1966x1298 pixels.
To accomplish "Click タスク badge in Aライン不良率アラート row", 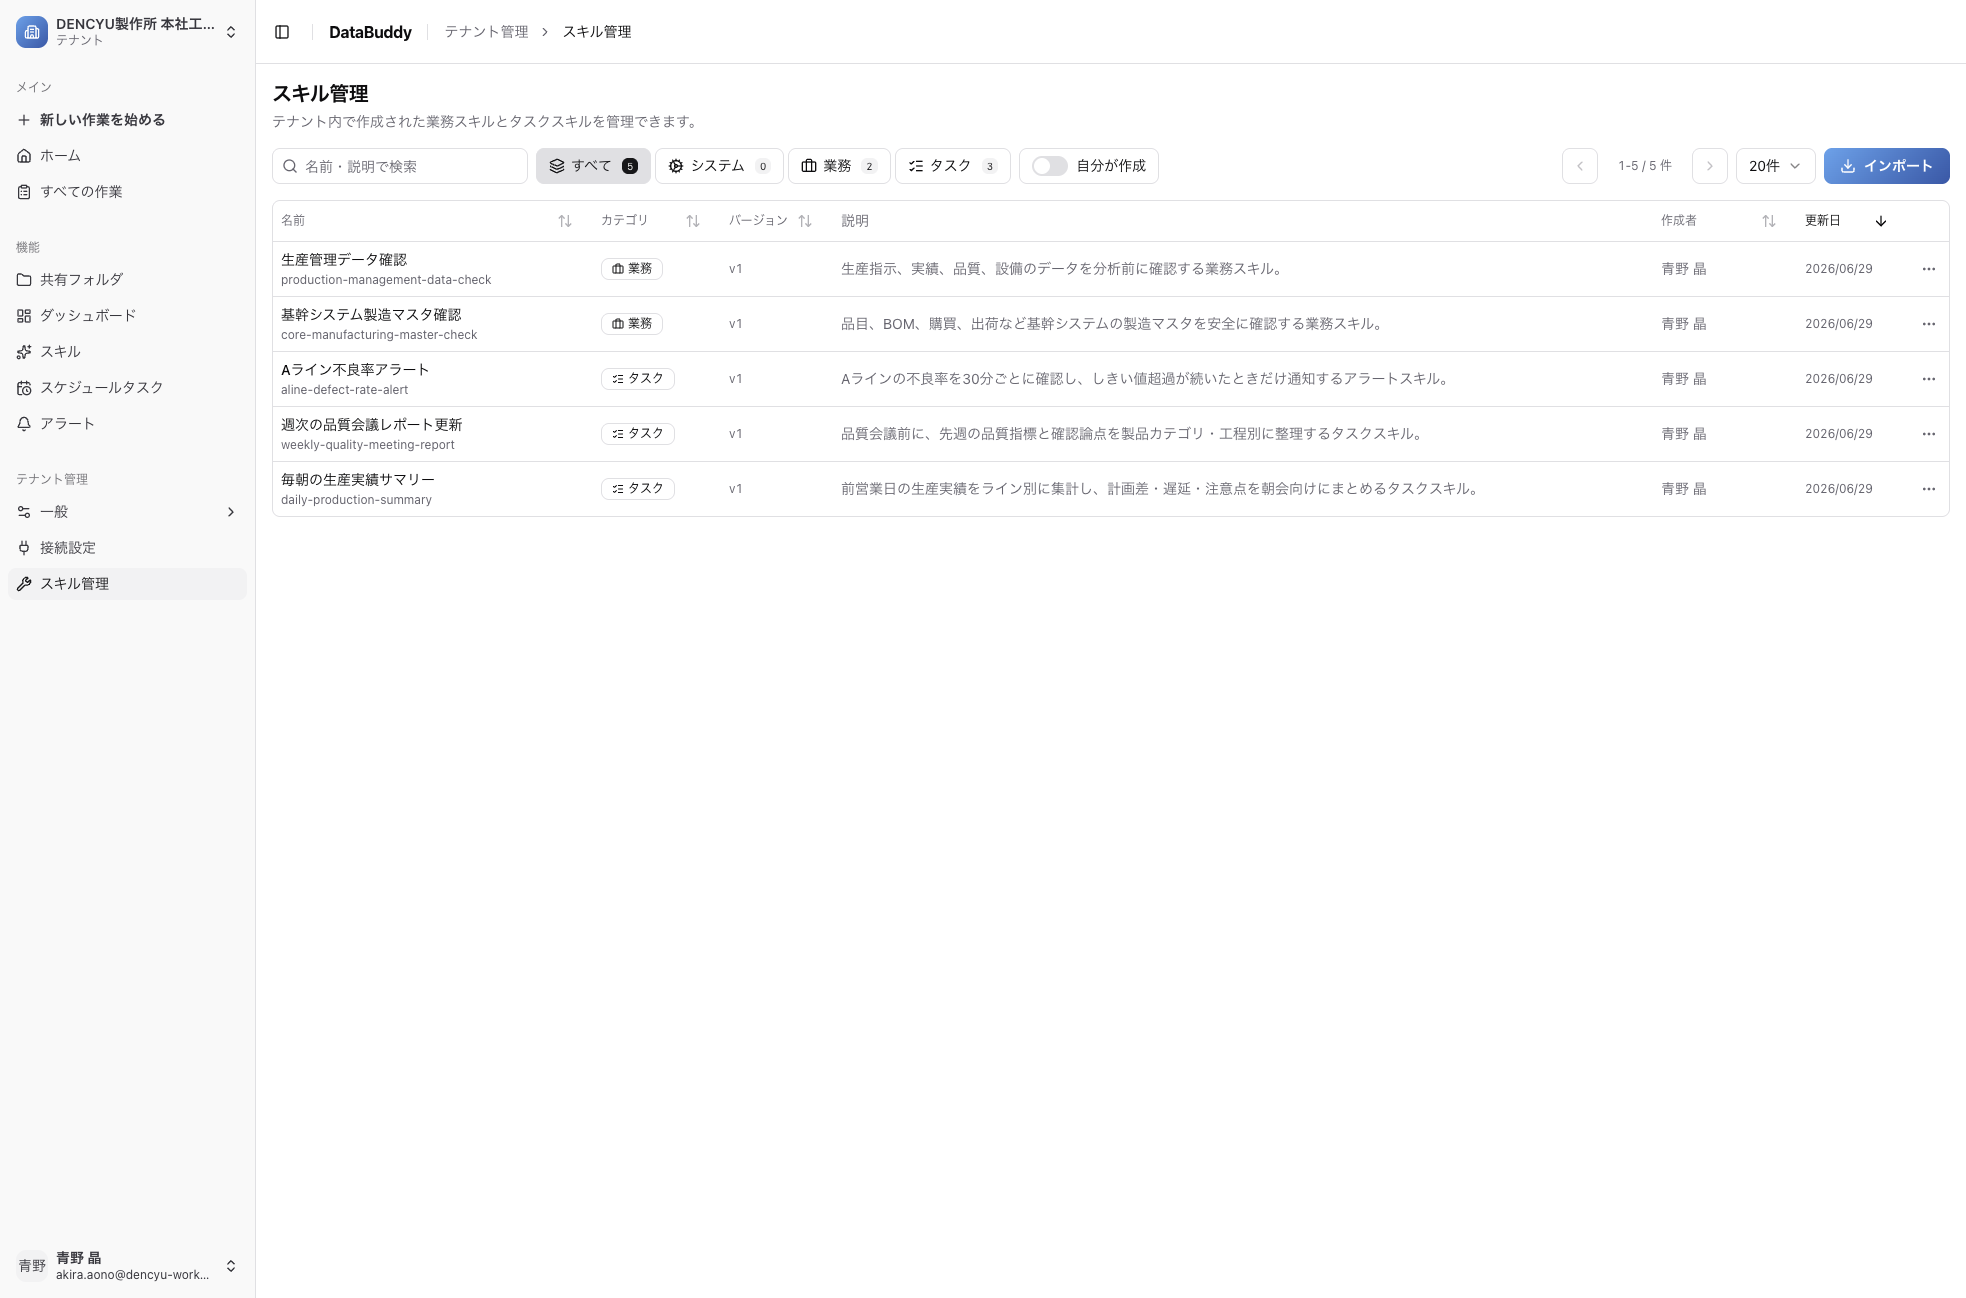I will [x=638, y=379].
